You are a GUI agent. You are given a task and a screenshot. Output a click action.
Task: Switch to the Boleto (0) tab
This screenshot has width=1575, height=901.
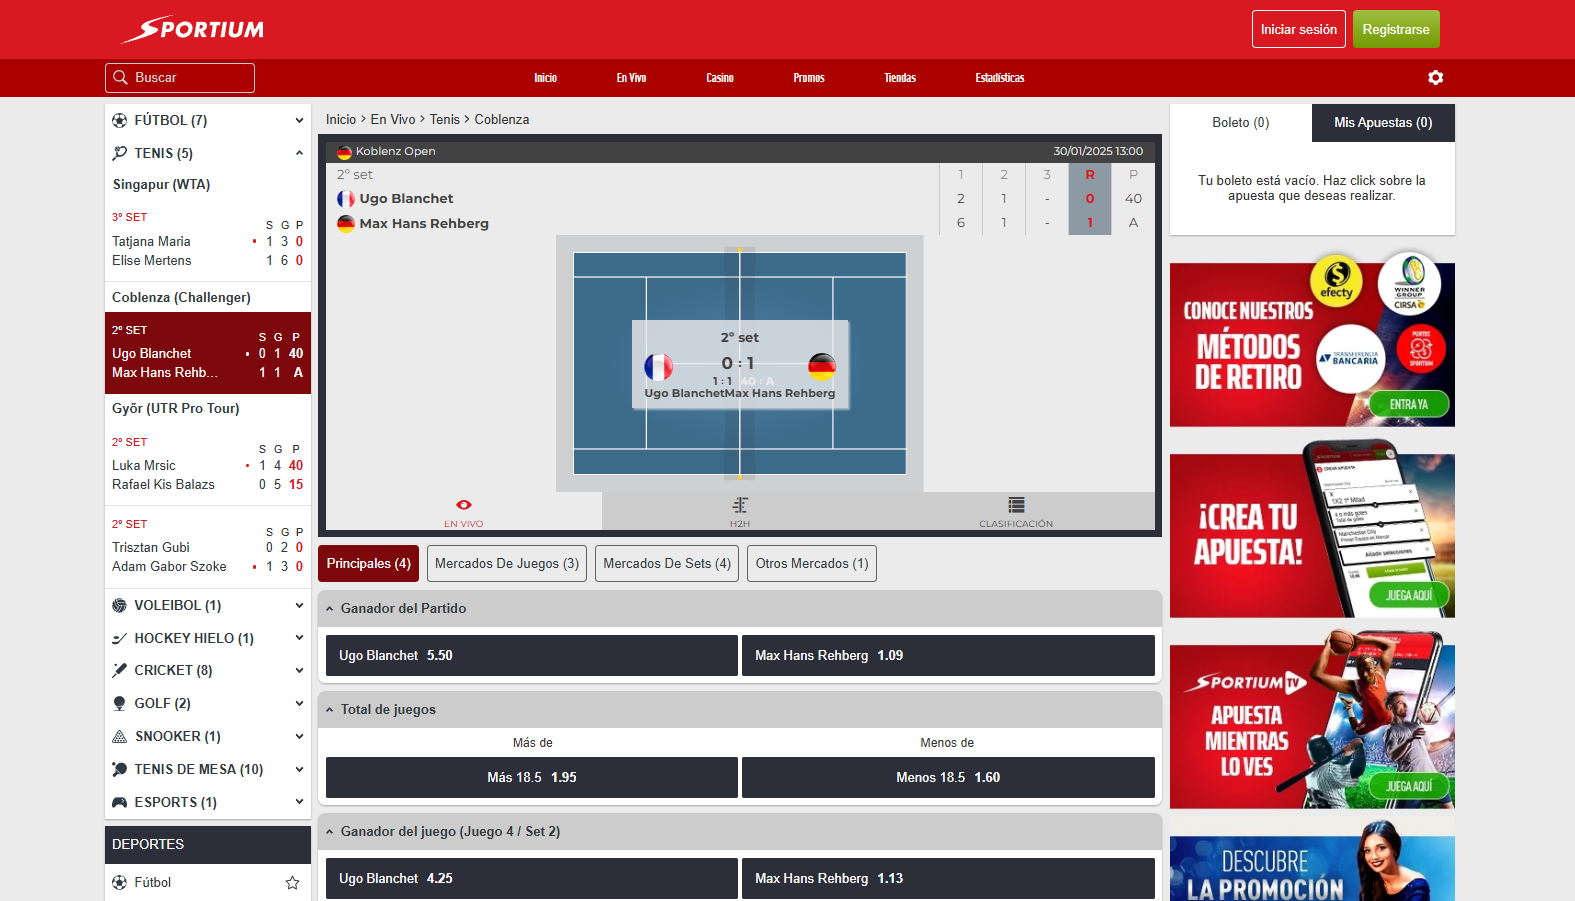1241,123
